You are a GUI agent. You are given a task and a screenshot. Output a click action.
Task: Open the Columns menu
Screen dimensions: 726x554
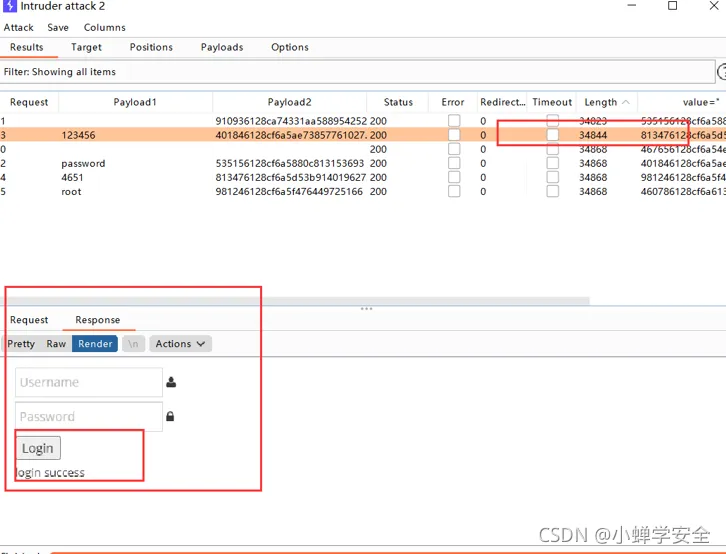click(105, 28)
